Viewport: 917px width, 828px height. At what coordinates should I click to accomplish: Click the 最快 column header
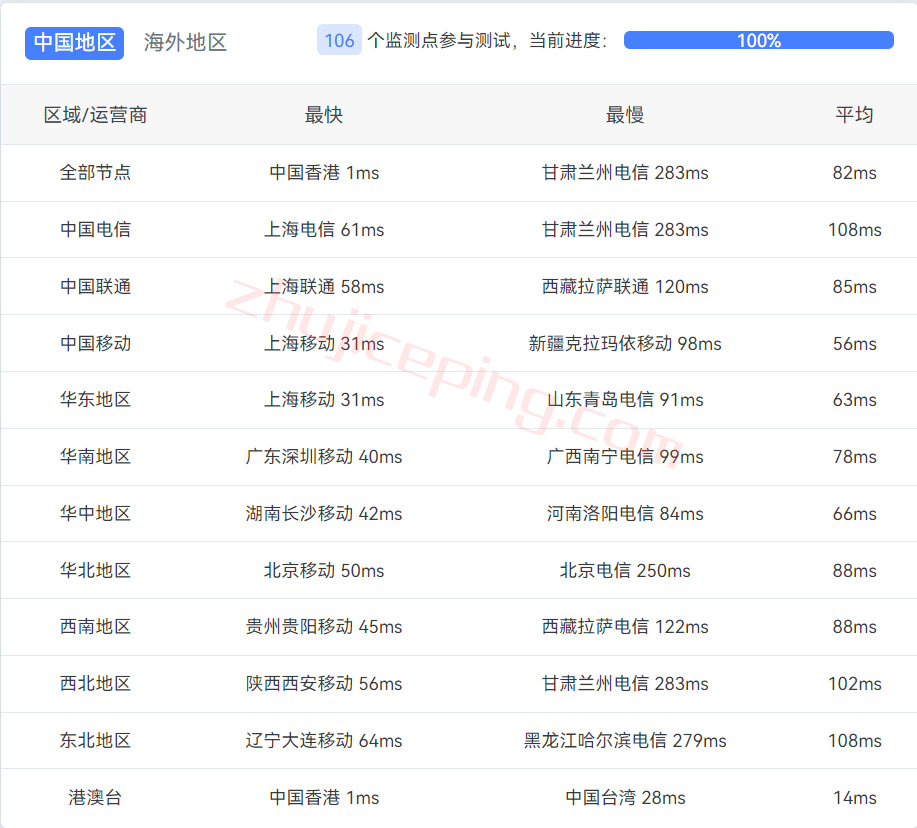click(x=323, y=115)
